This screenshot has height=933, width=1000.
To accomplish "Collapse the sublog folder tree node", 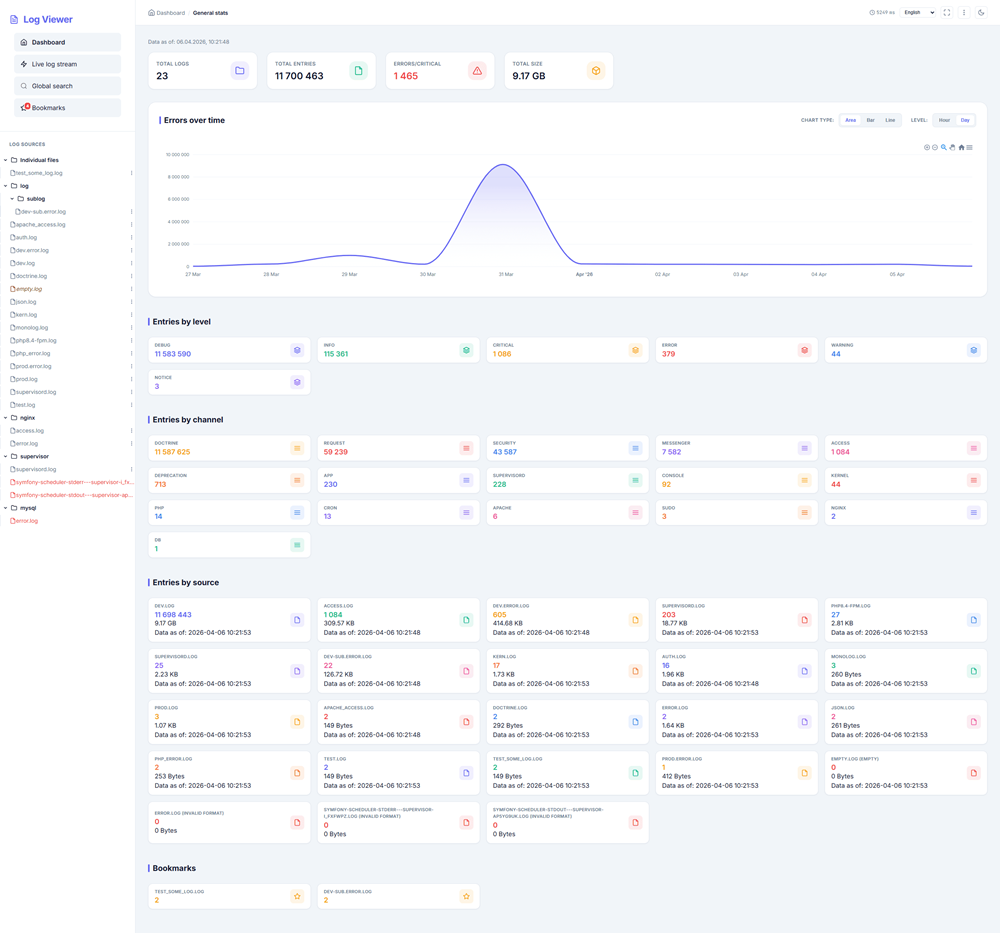I will click(12, 199).
